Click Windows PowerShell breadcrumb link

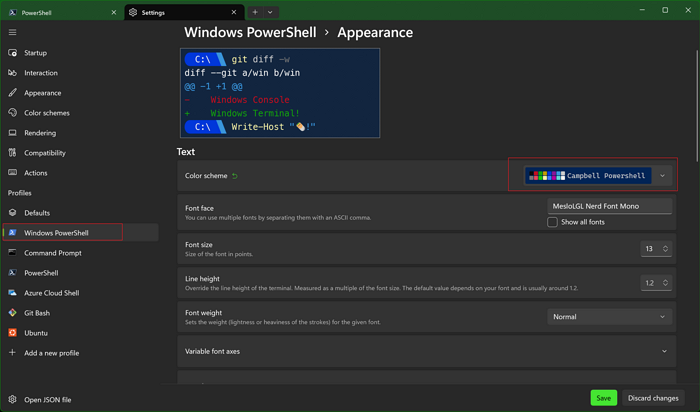(250, 32)
